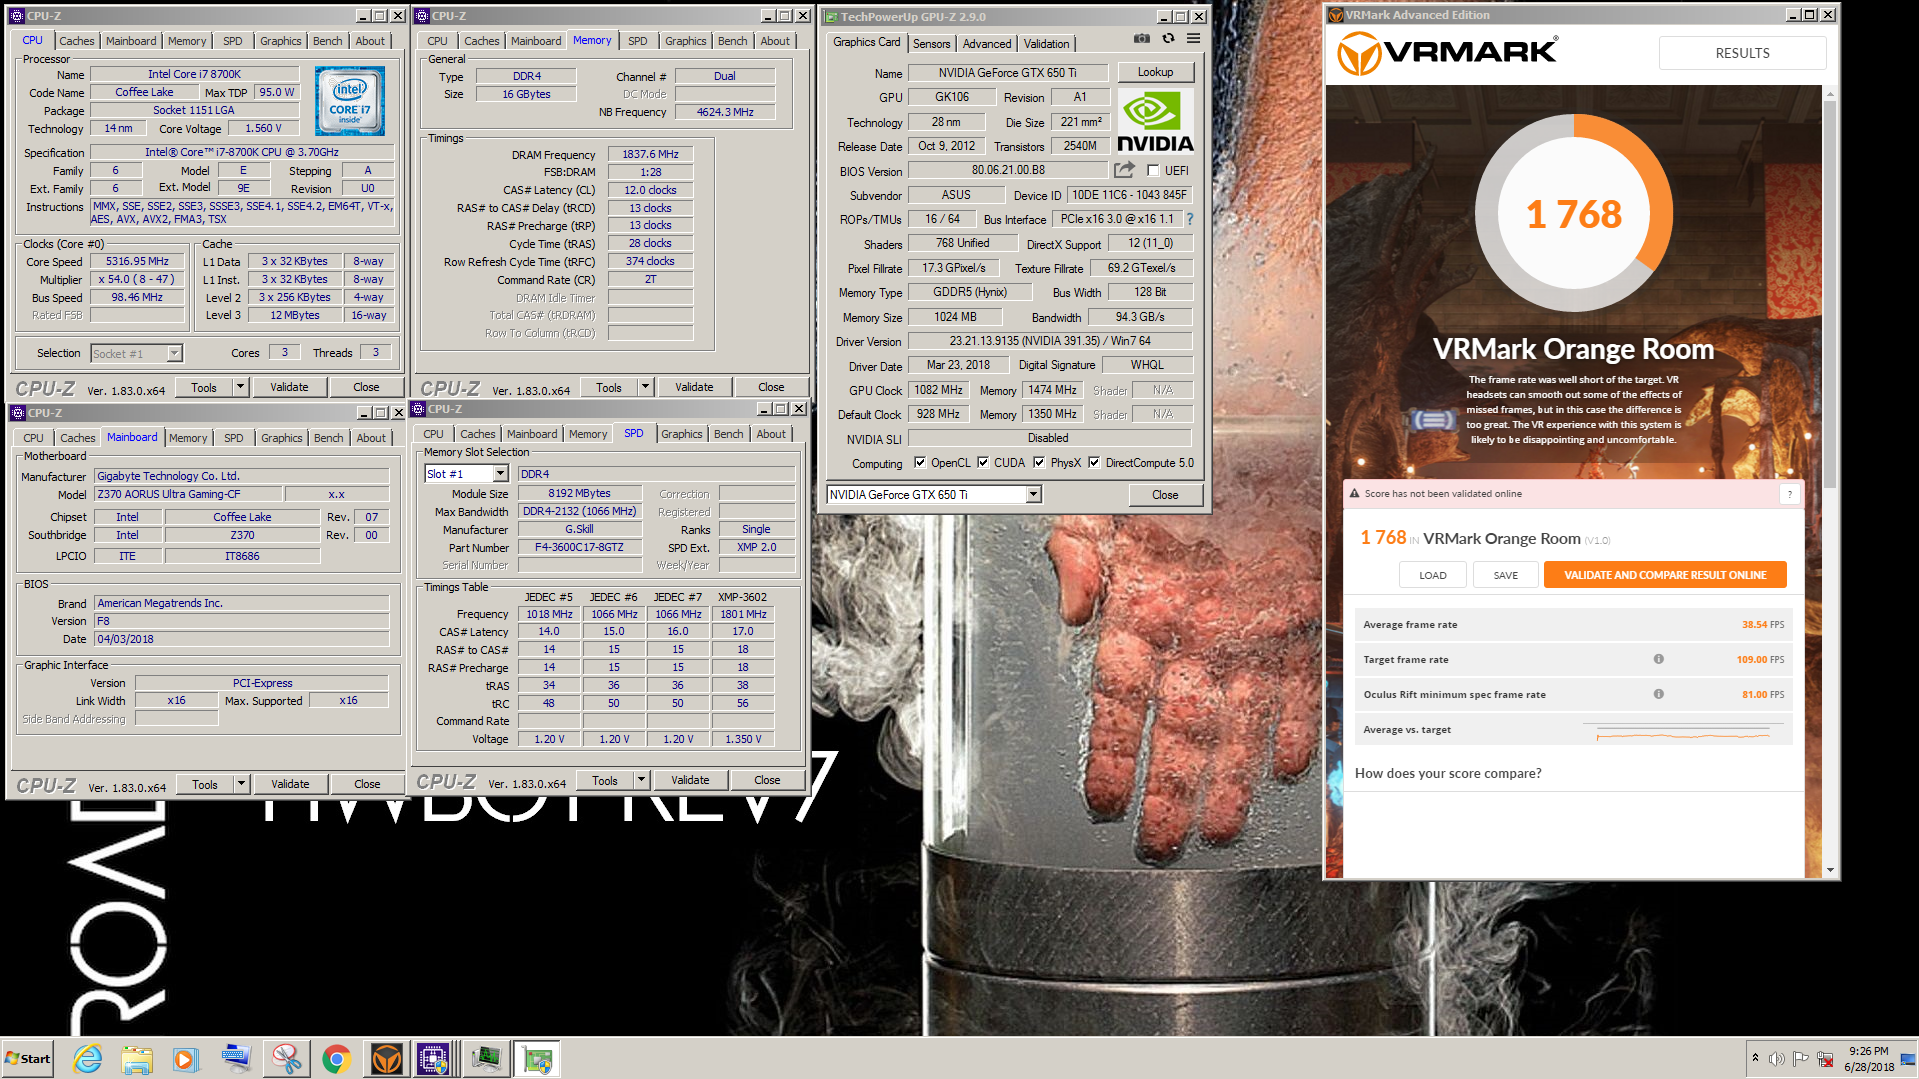This screenshot has width=1919, height=1079.
Task: Launch Windows Media Player from taskbar
Action: [186, 1059]
